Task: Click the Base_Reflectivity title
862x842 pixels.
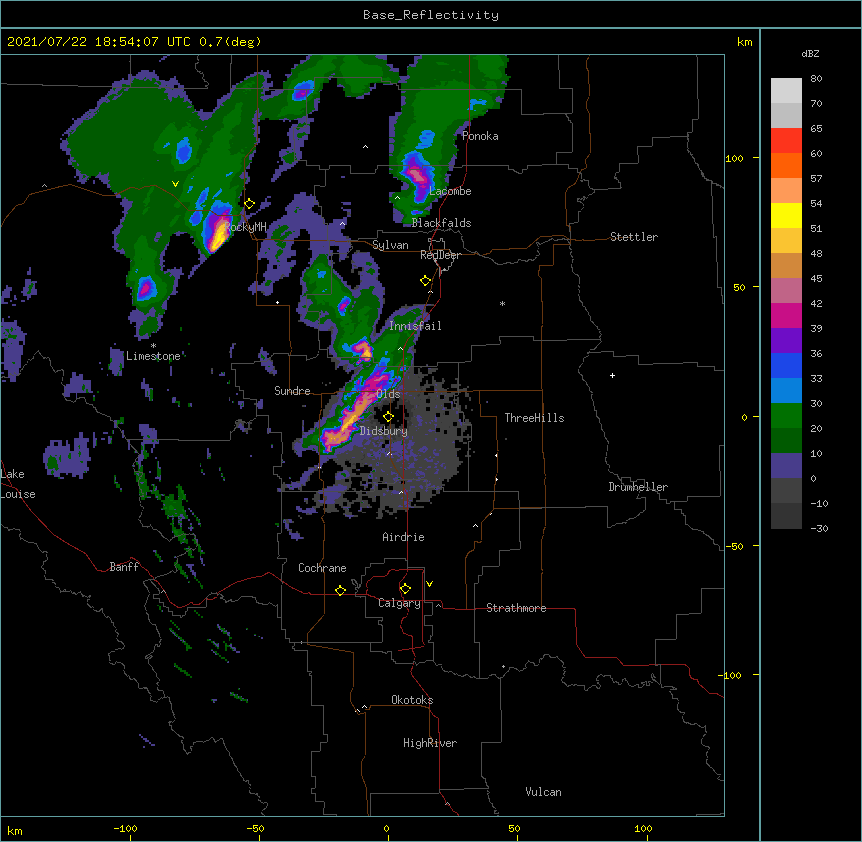Action: tap(431, 15)
